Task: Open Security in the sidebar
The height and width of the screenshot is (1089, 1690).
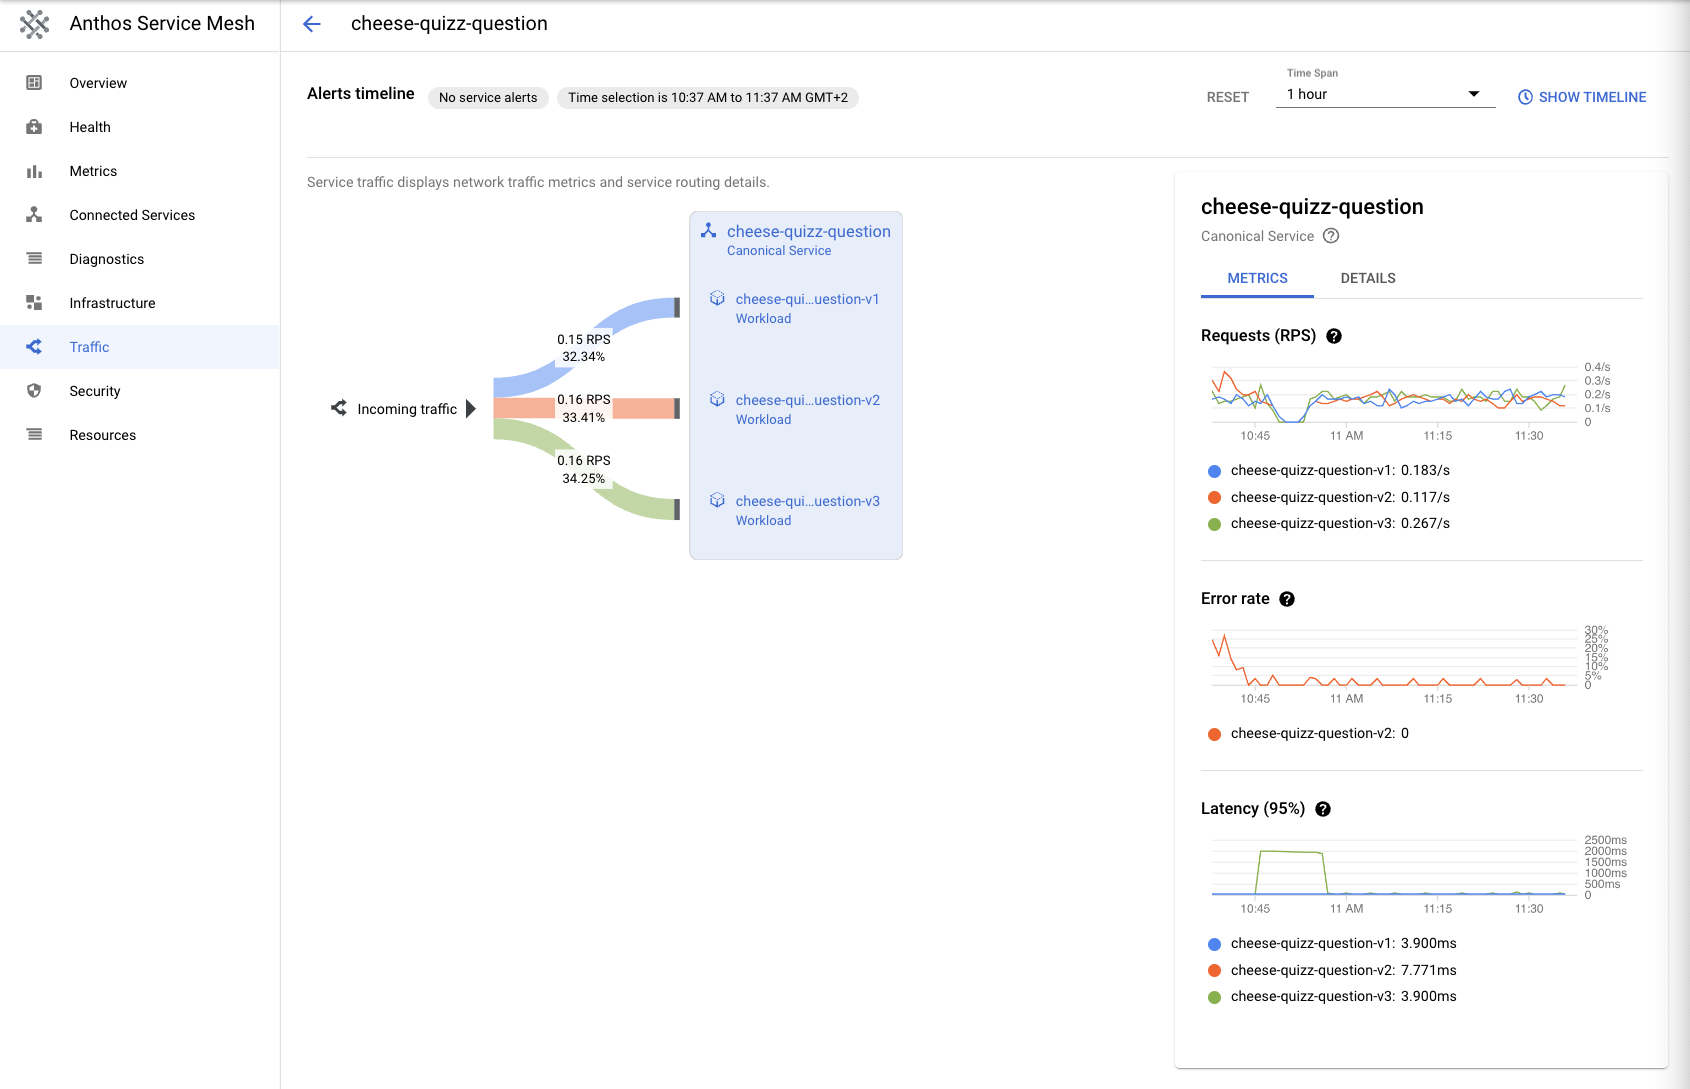Action: [x=140, y=391]
